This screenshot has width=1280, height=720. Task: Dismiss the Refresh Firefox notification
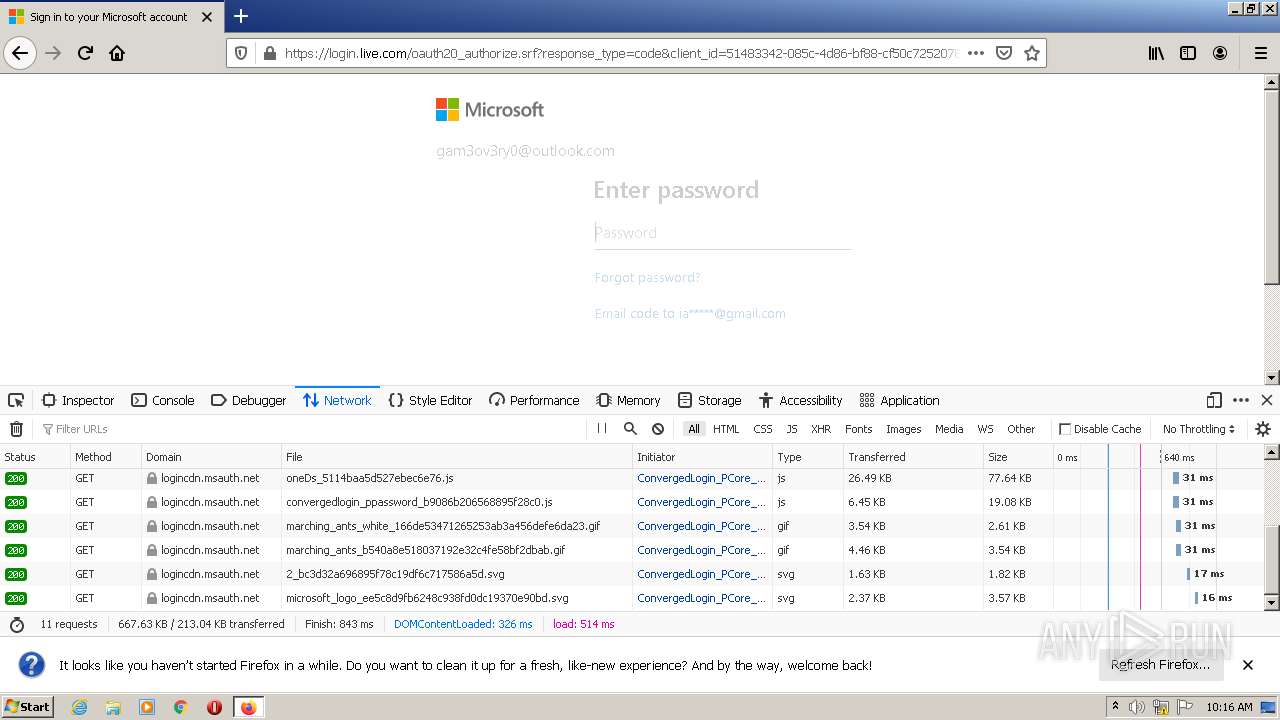tap(1248, 665)
